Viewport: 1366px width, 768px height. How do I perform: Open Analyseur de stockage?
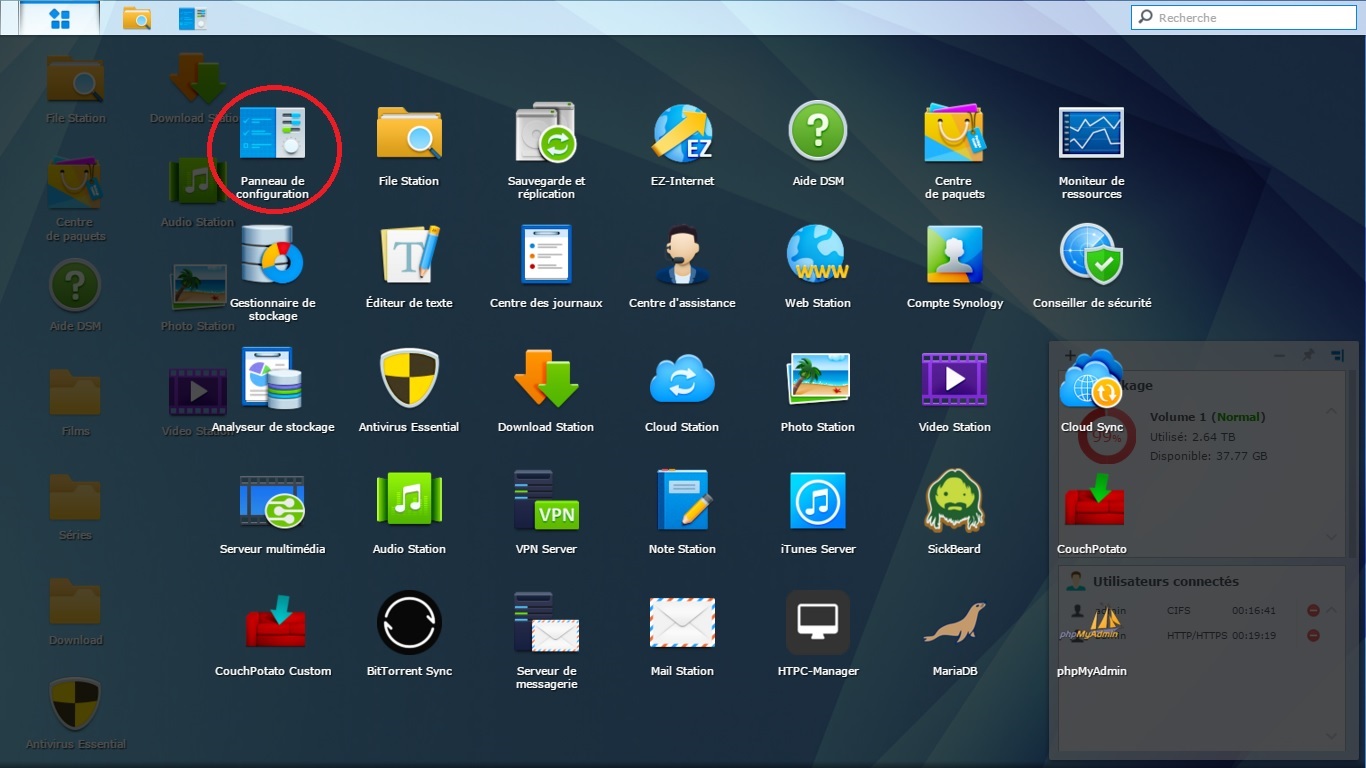point(272,380)
